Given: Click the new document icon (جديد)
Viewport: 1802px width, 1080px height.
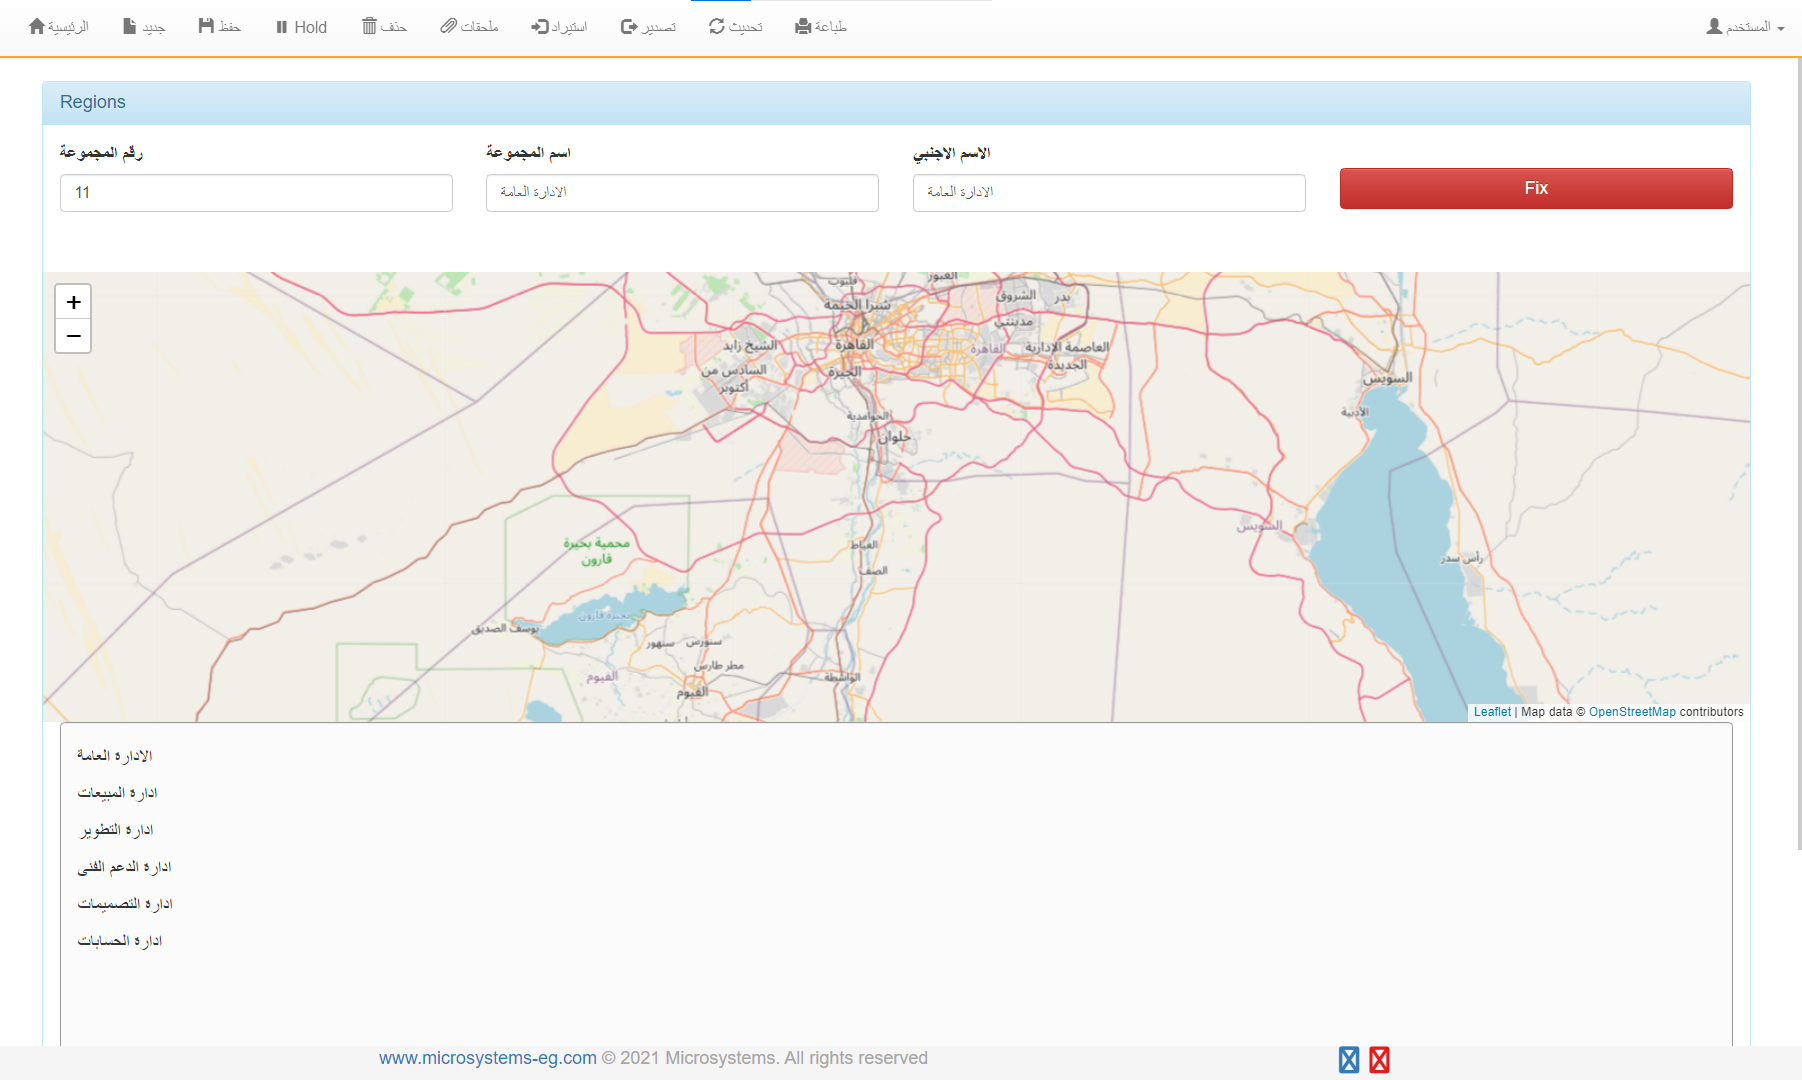Looking at the screenshot, I should 130,26.
